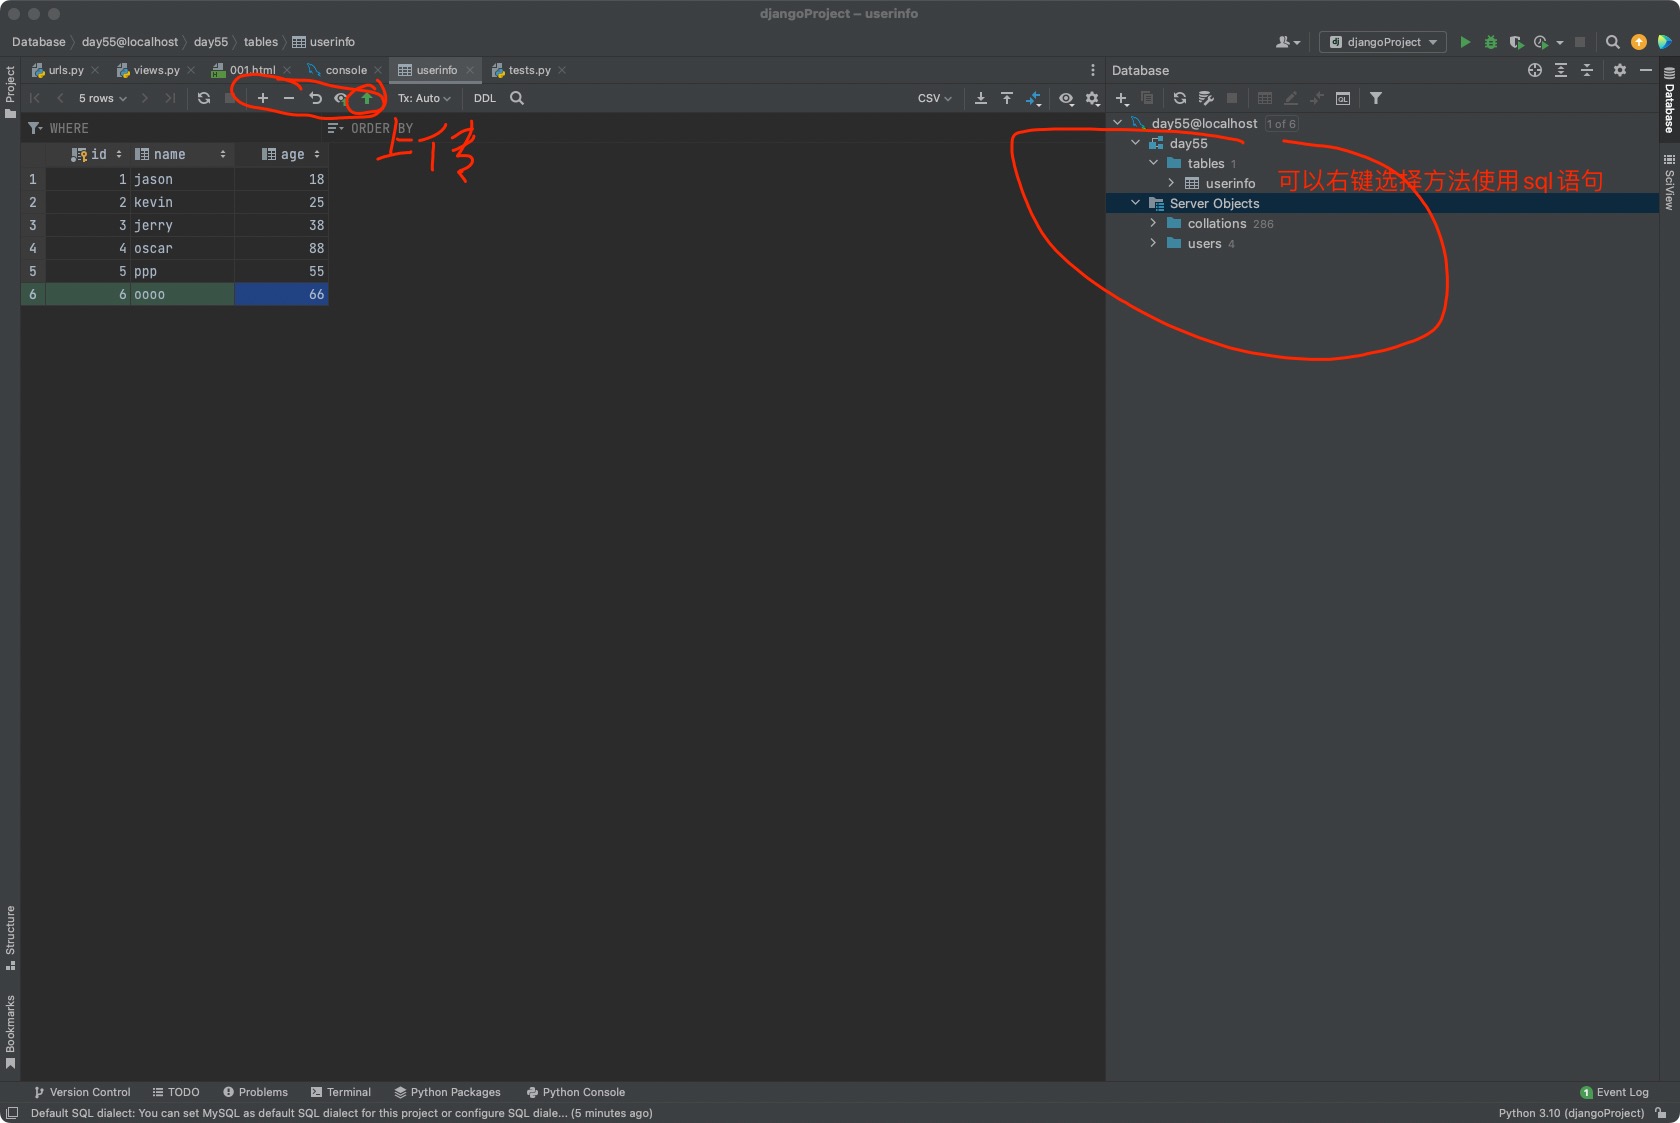
Task: Toggle tool window bars in status corner
Action: coord(12,1113)
